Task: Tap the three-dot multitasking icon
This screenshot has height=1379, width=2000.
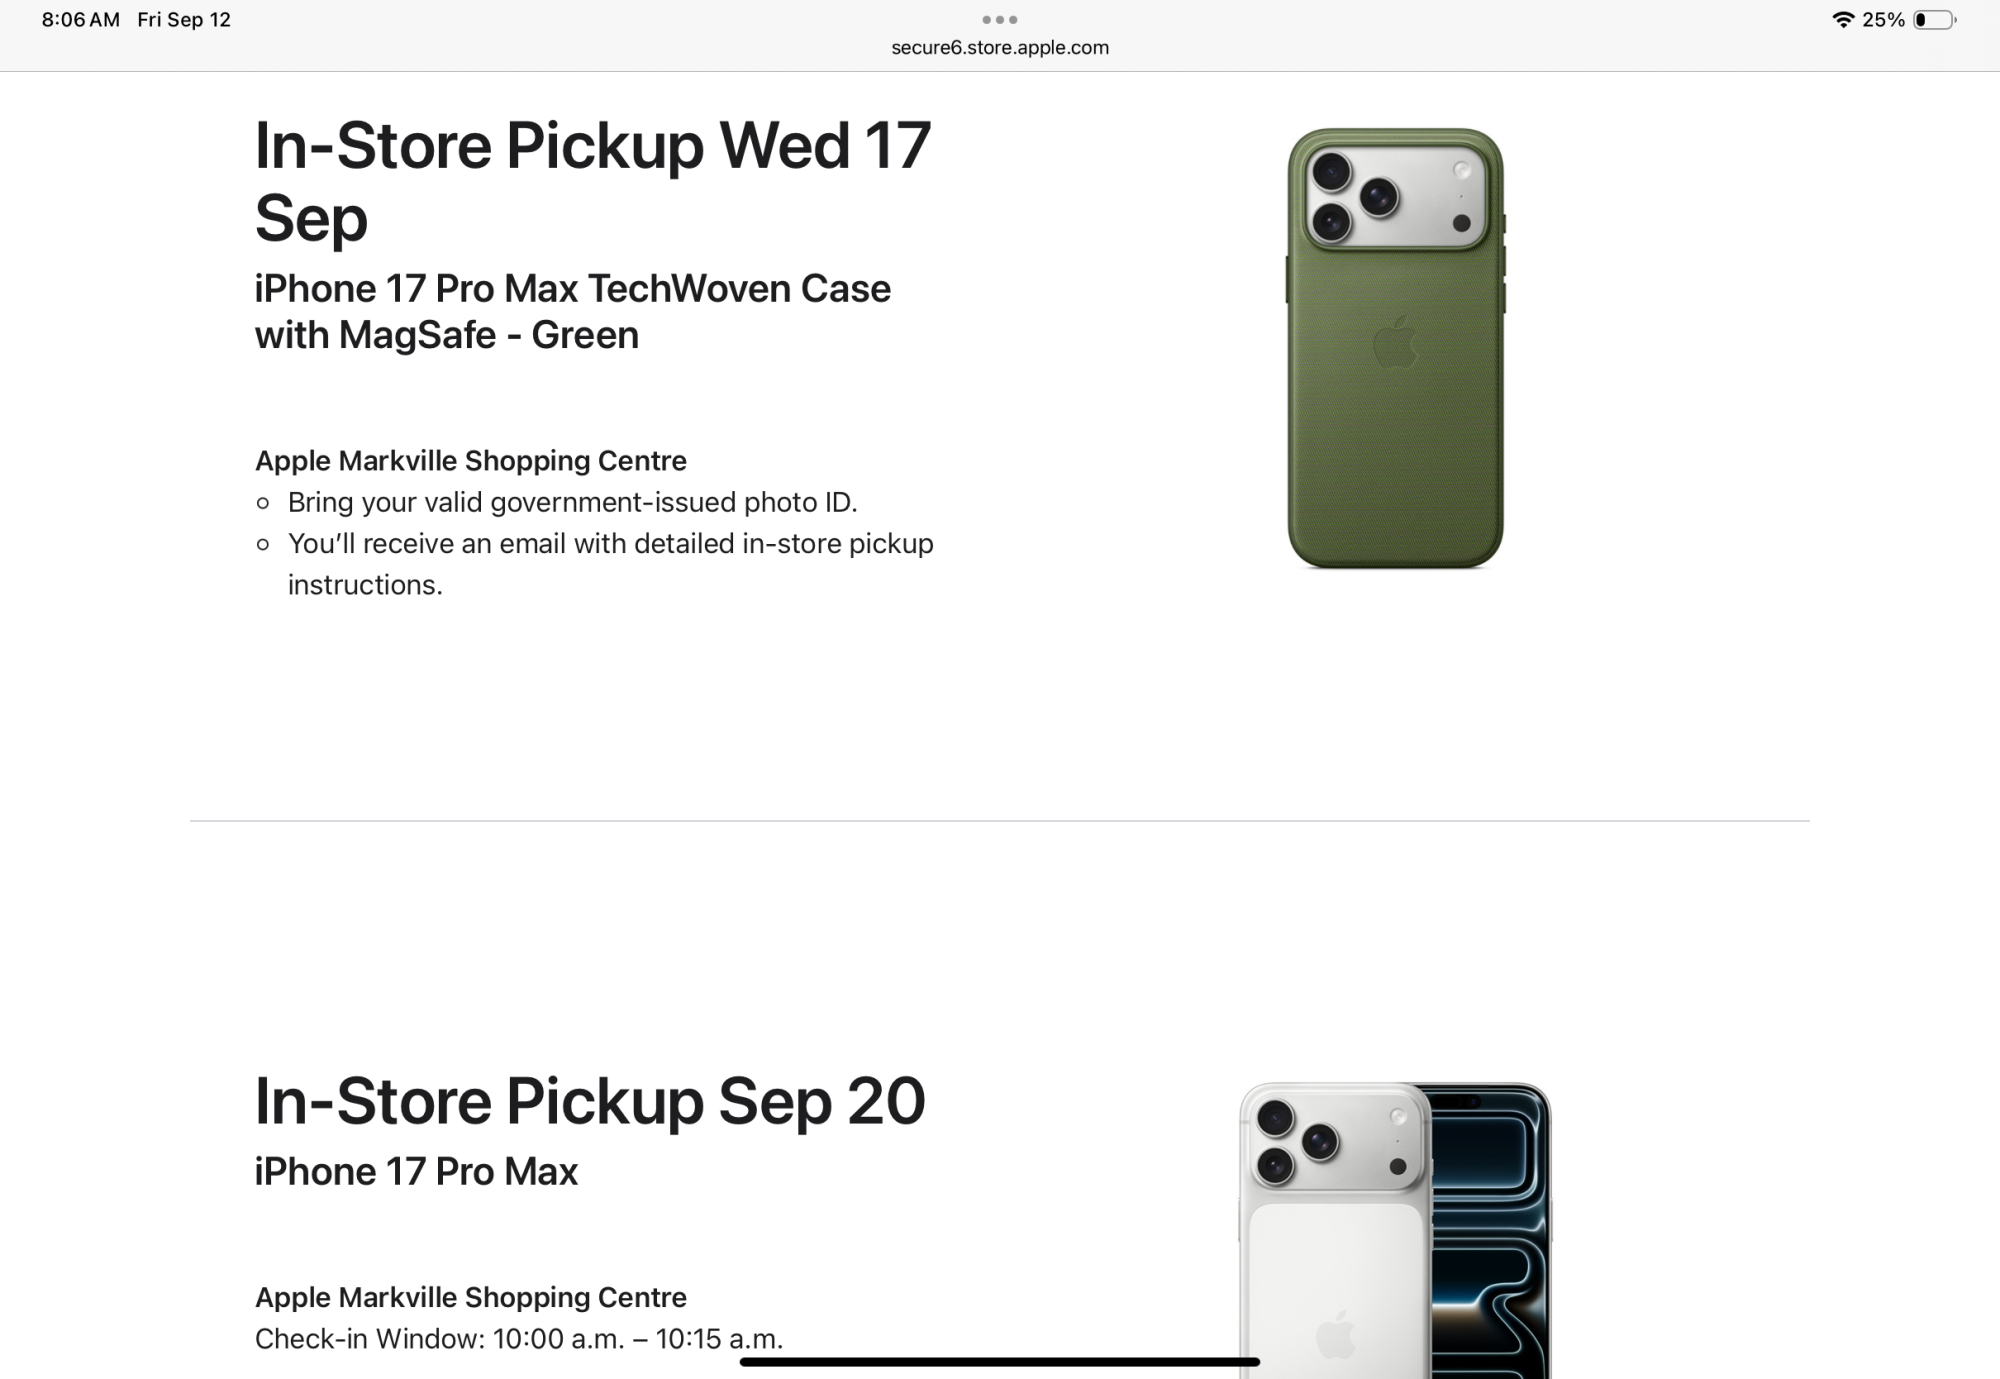Action: point(999,20)
